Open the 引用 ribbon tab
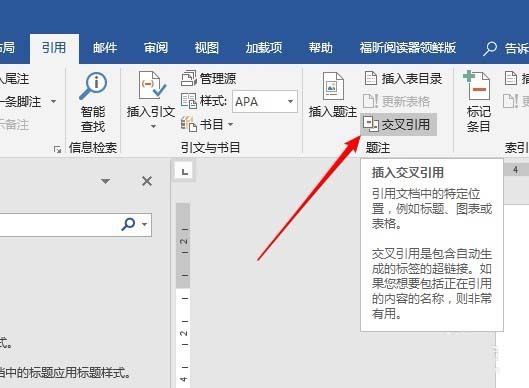Viewport: 529px width, 388px height. coord(54,48)
